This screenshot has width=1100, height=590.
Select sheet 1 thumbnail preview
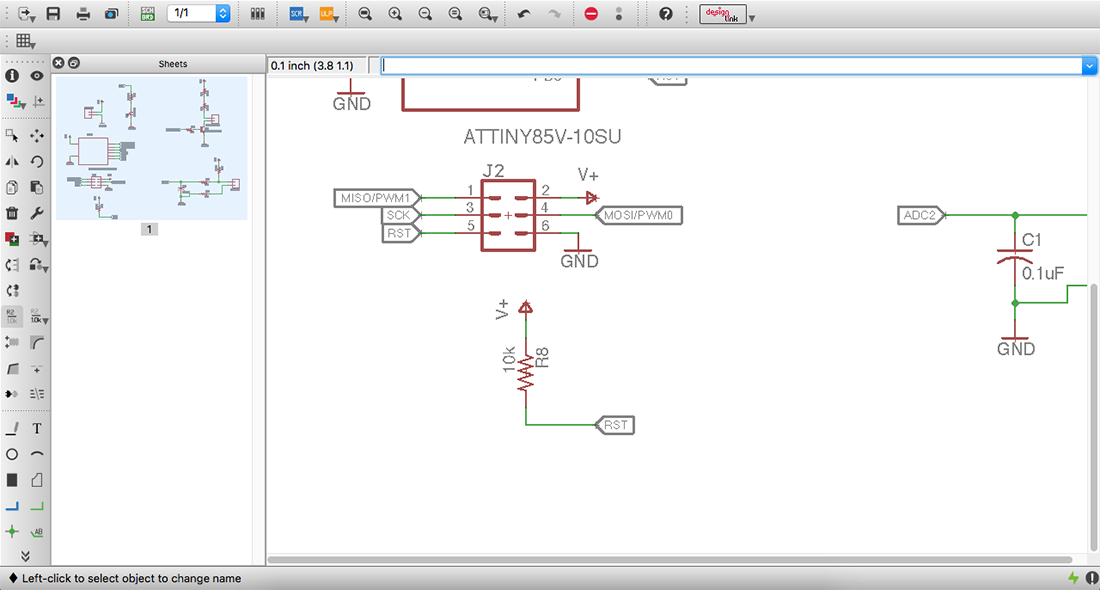coord(152,148)
